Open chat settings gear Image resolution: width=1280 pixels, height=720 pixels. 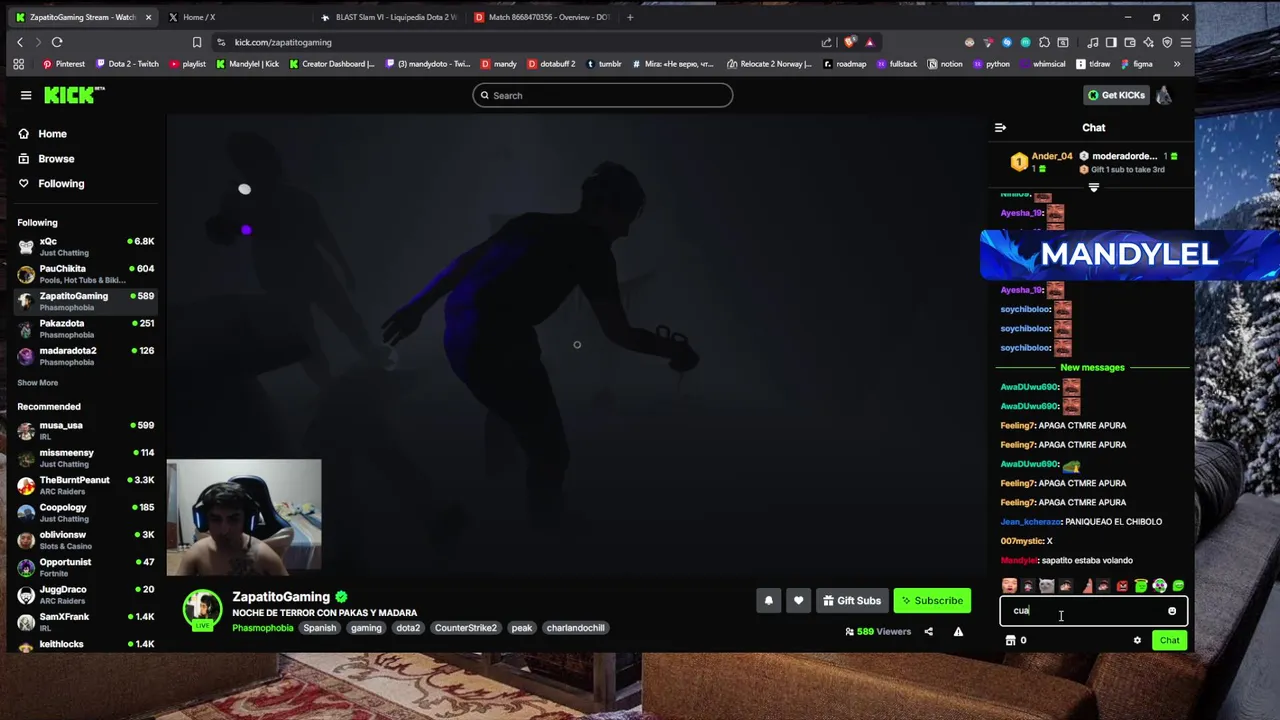point(1137,640)
